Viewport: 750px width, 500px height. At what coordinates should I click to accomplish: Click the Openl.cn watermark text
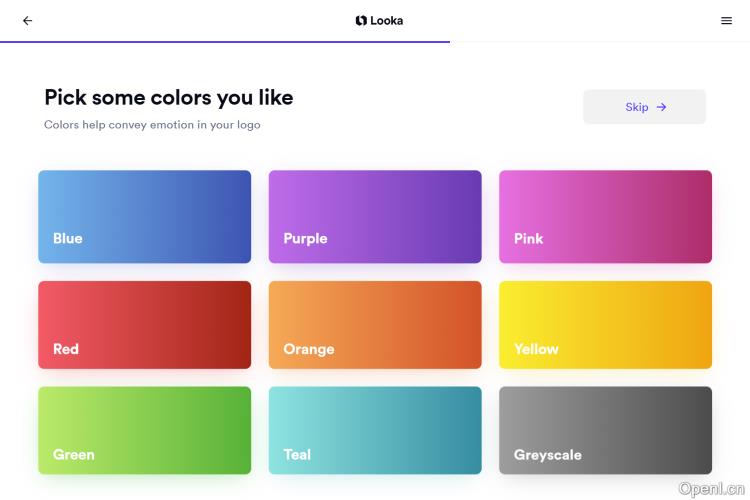[x=712, y=488]
